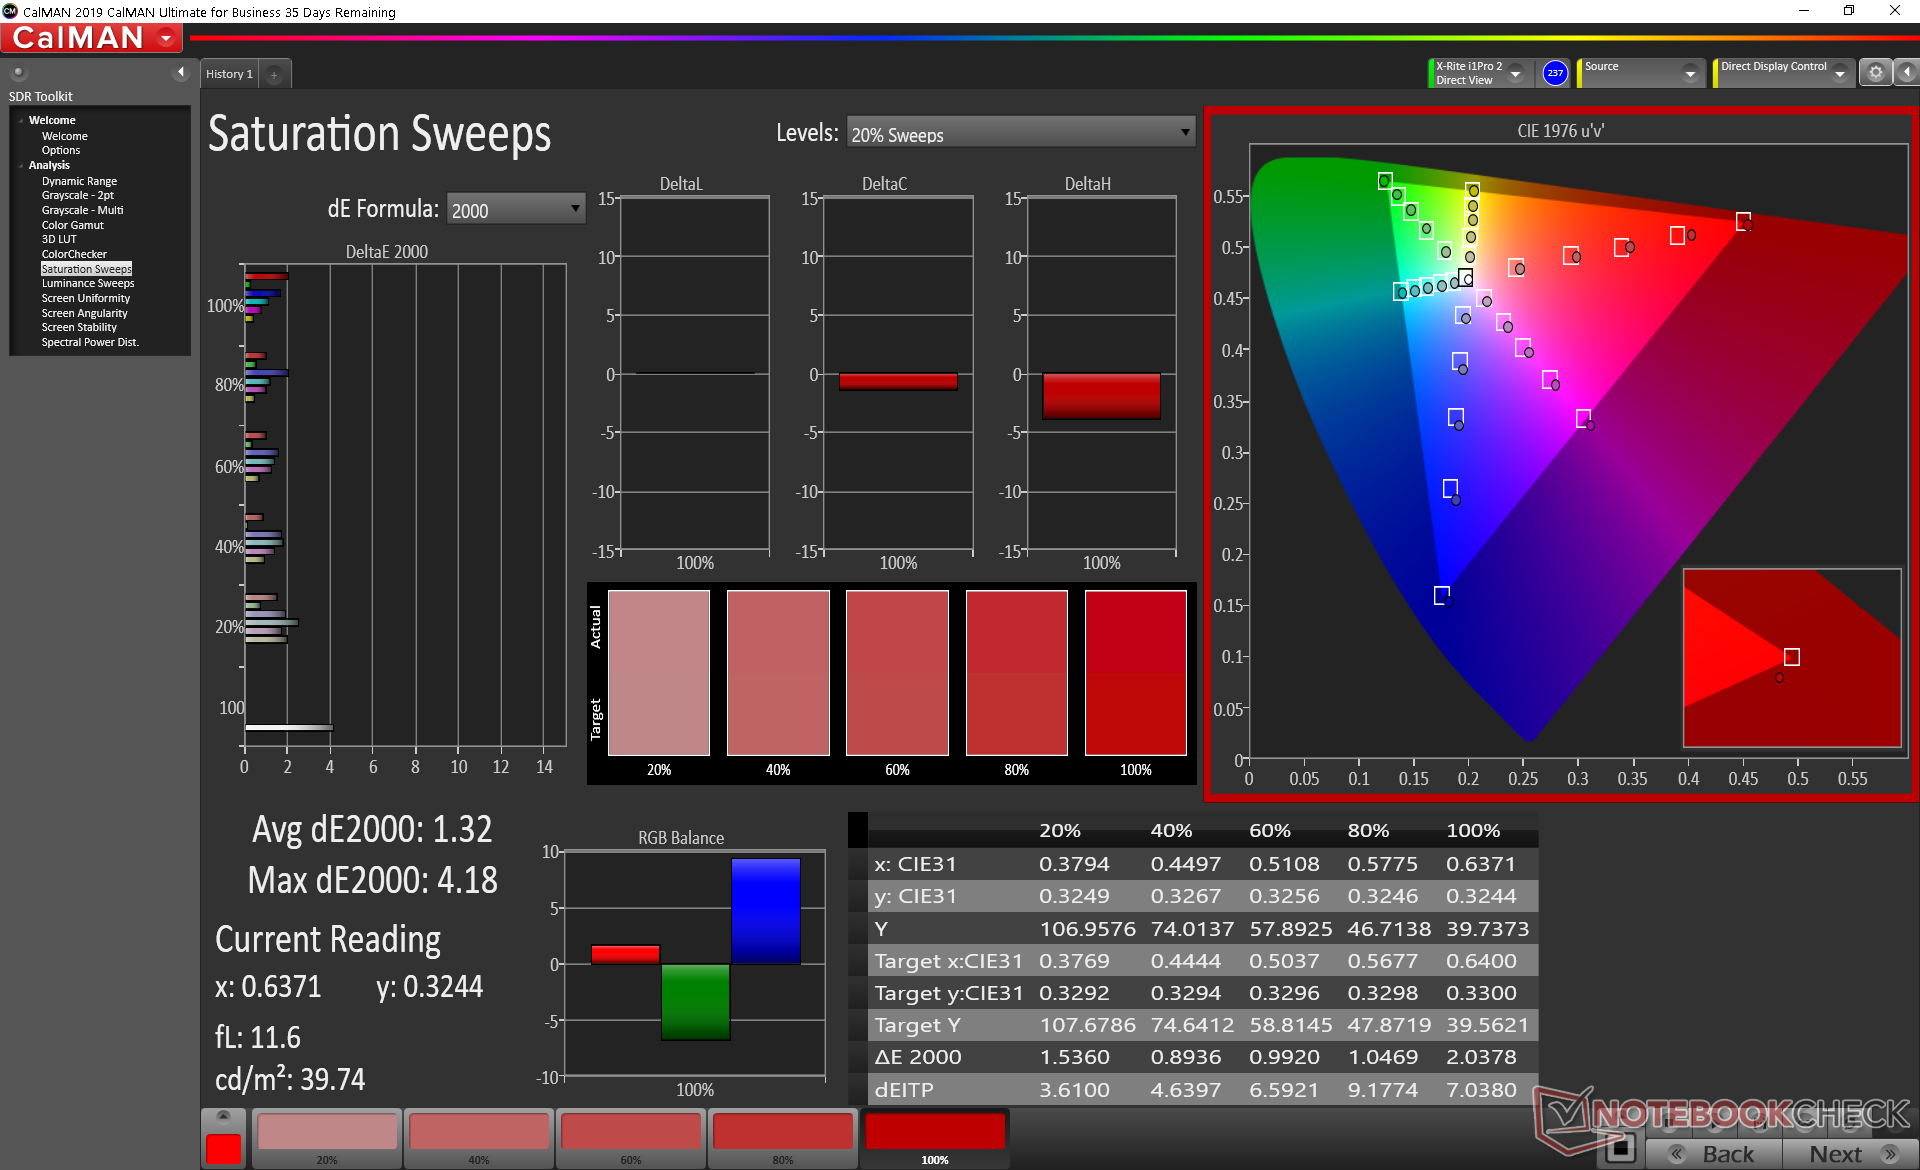Open the Direct Display Control dropdown
This screenshot has height=1170, width=1920.
point(1839,74)
